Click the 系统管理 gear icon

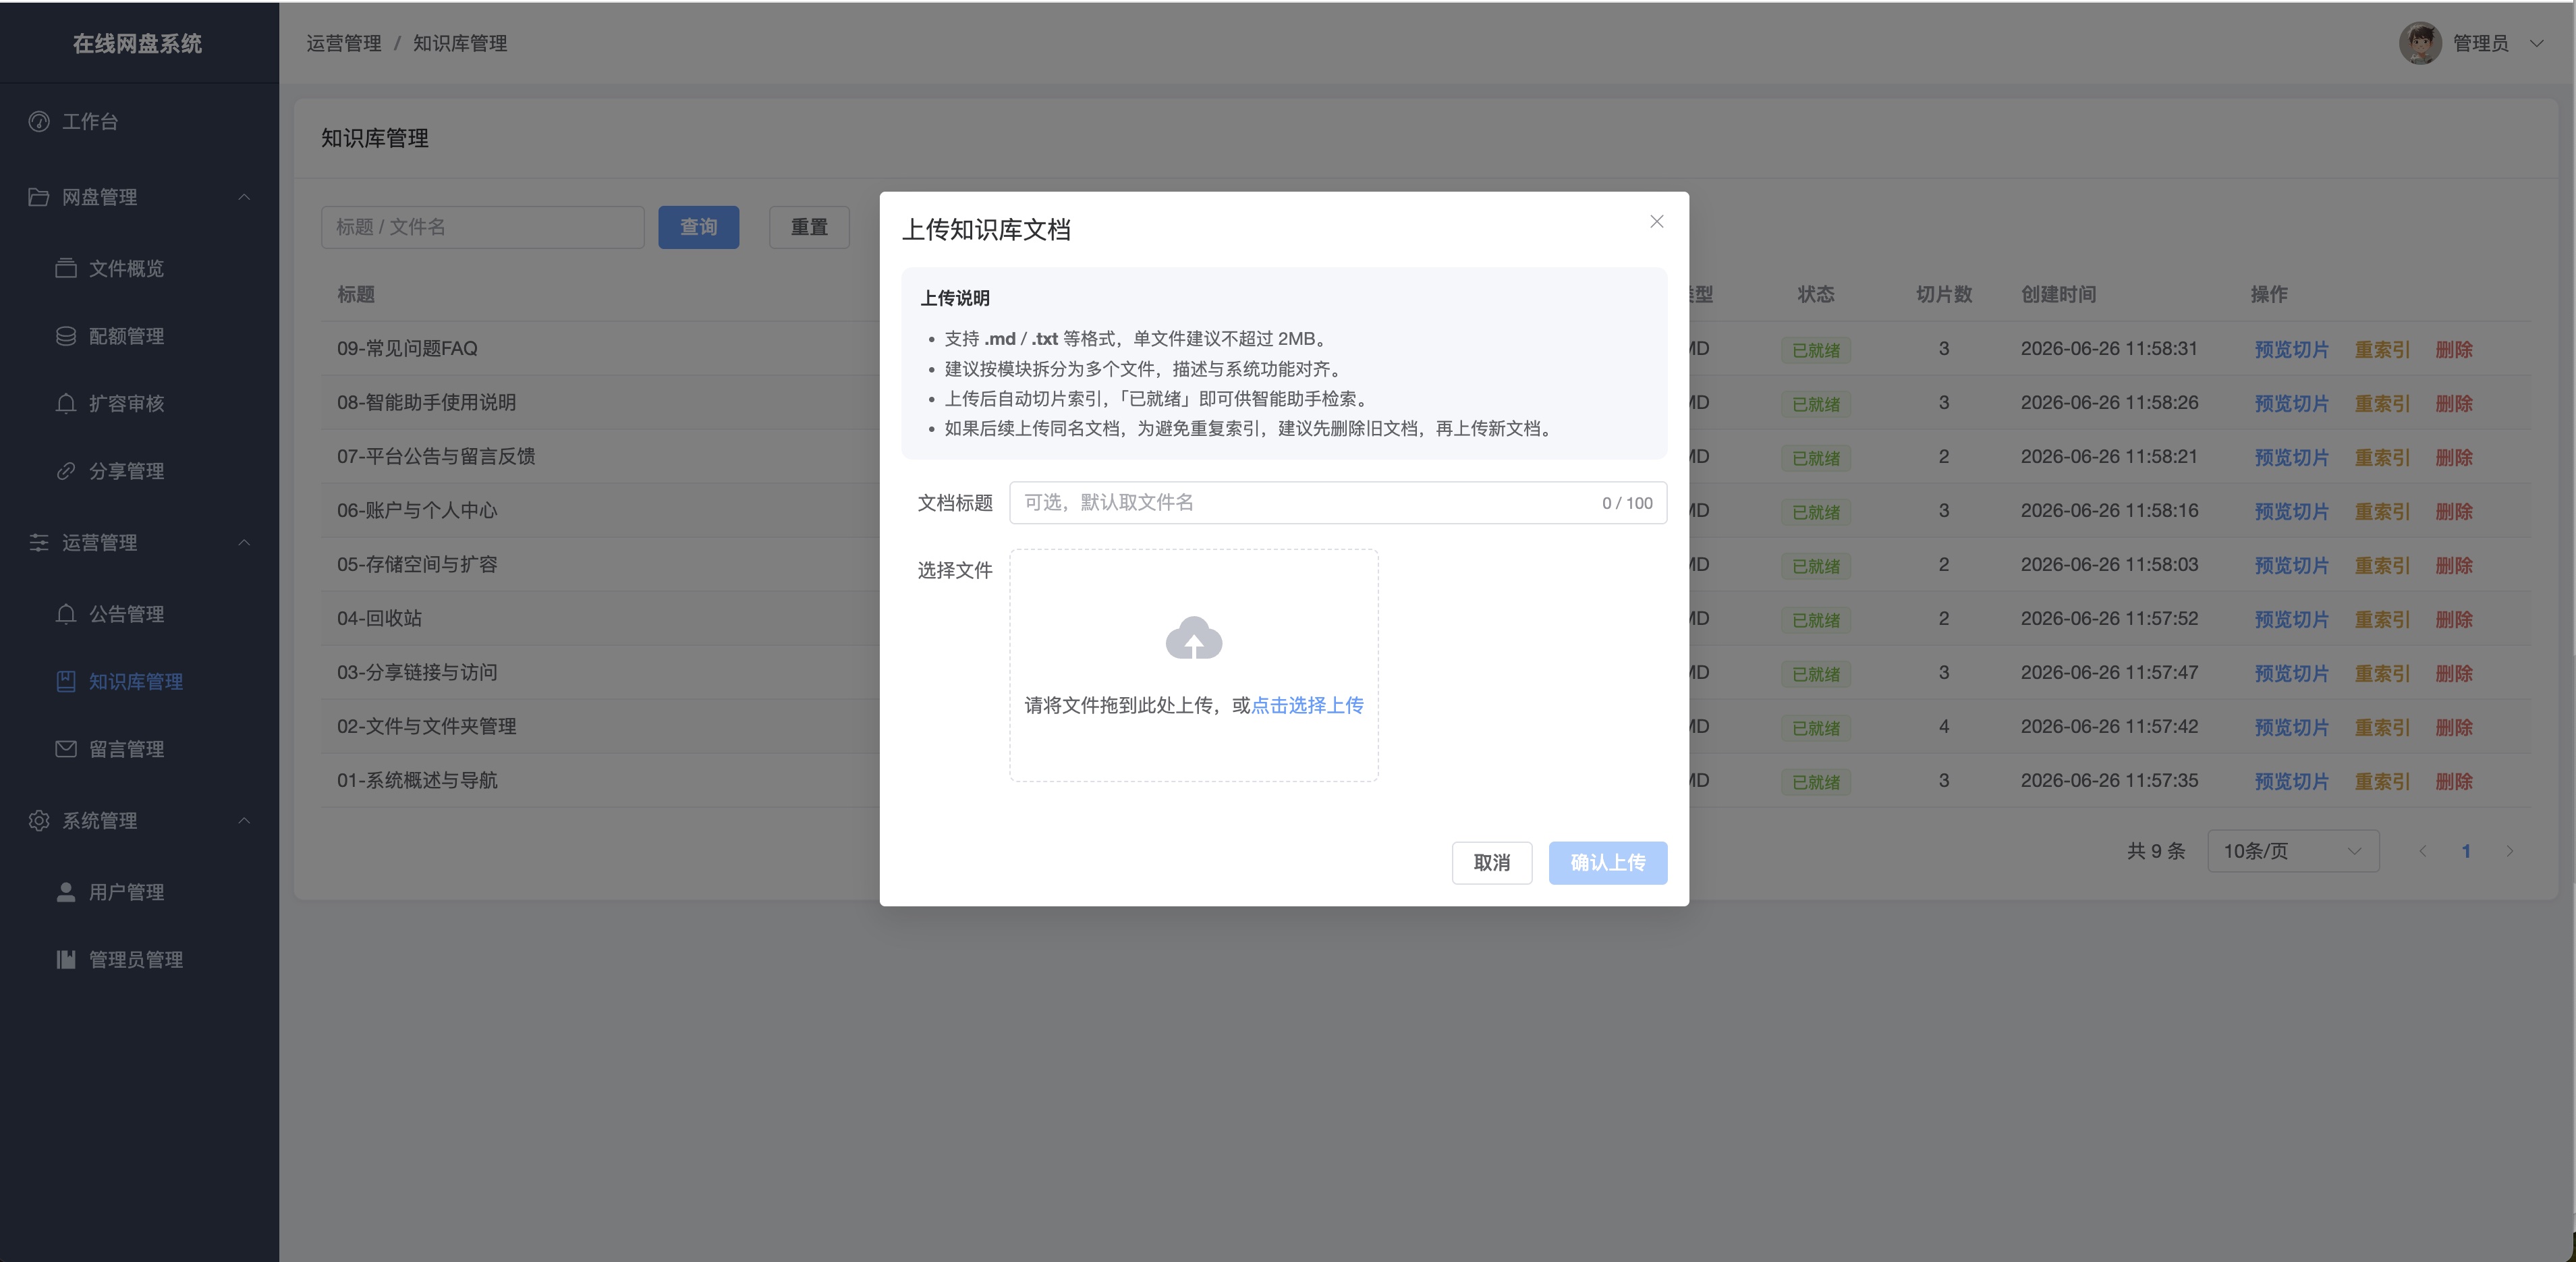(x=39, y=820)
